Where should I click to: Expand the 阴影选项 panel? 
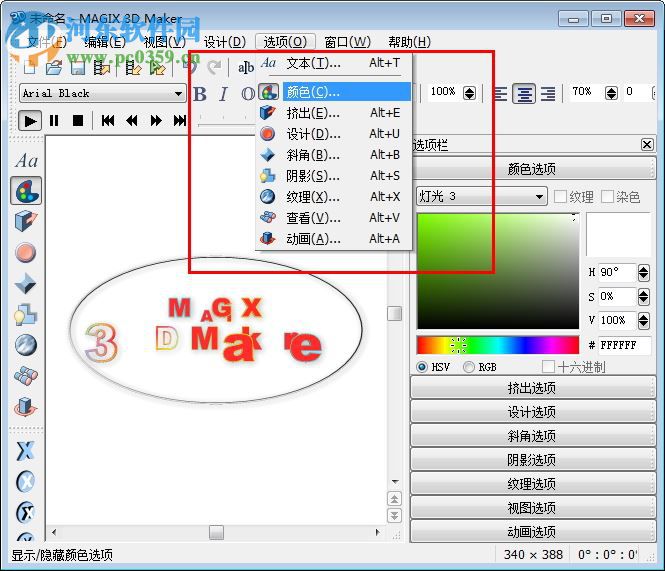[533, 460]
